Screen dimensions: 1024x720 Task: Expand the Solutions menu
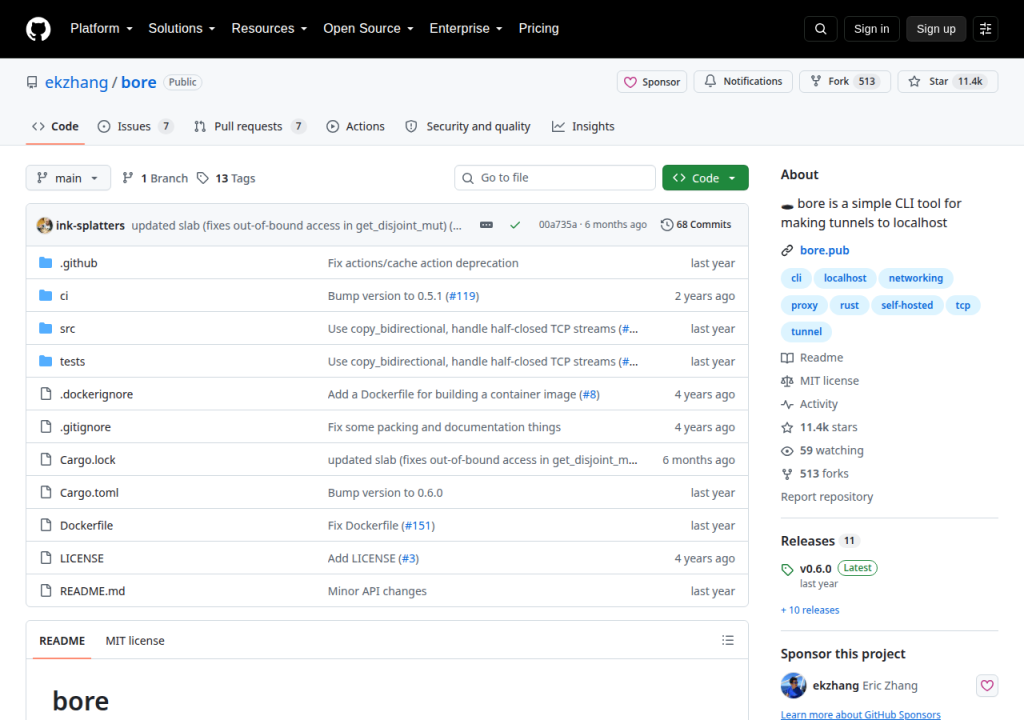pyautogui.click(x=182, y=29)
